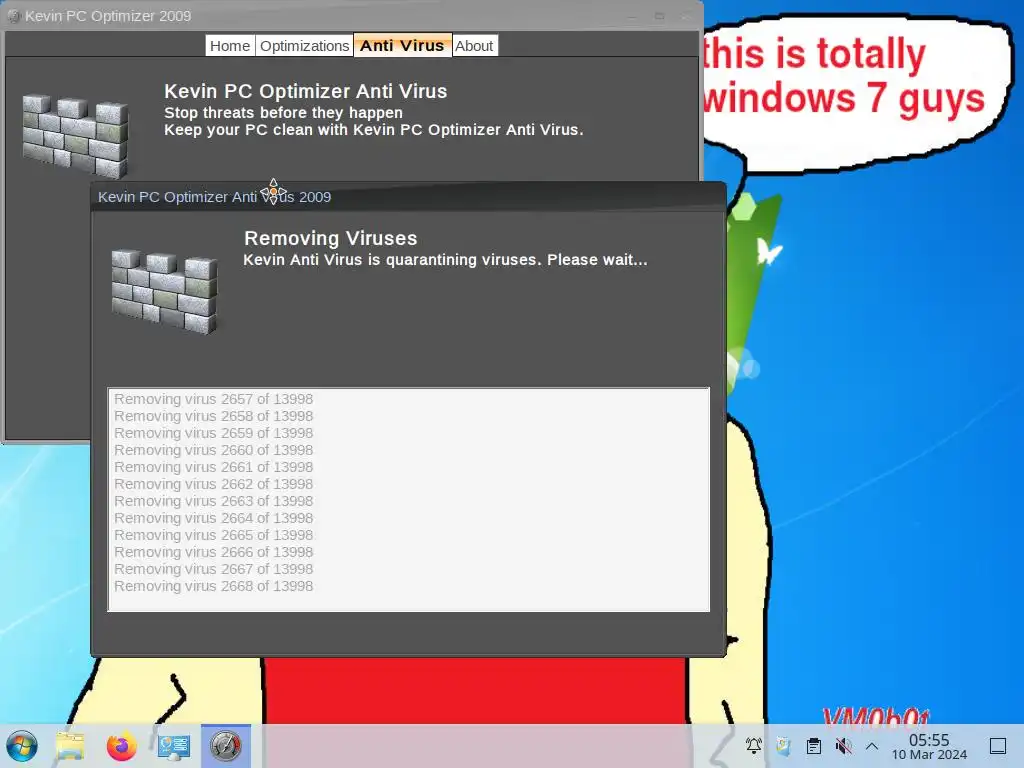Open the system settings taskbar icon
The height and width of the screenshot is (768, 1024).
(174, 746)
